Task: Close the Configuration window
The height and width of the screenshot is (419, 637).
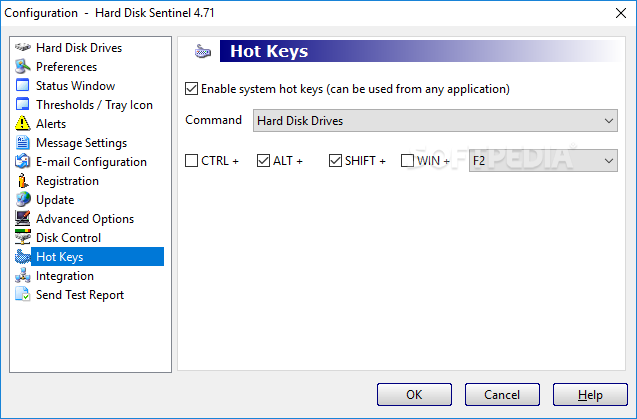Action: (621, 13)
